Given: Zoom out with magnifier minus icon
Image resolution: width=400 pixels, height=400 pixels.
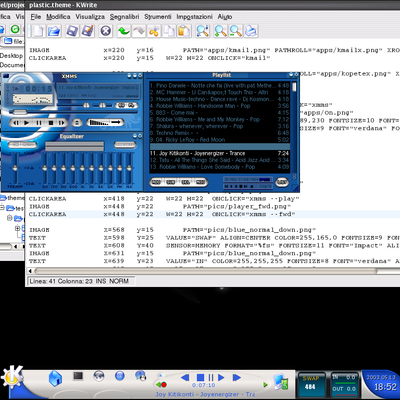Looking at the screenshot, I should pyautogui.click(x=236, y=31).
